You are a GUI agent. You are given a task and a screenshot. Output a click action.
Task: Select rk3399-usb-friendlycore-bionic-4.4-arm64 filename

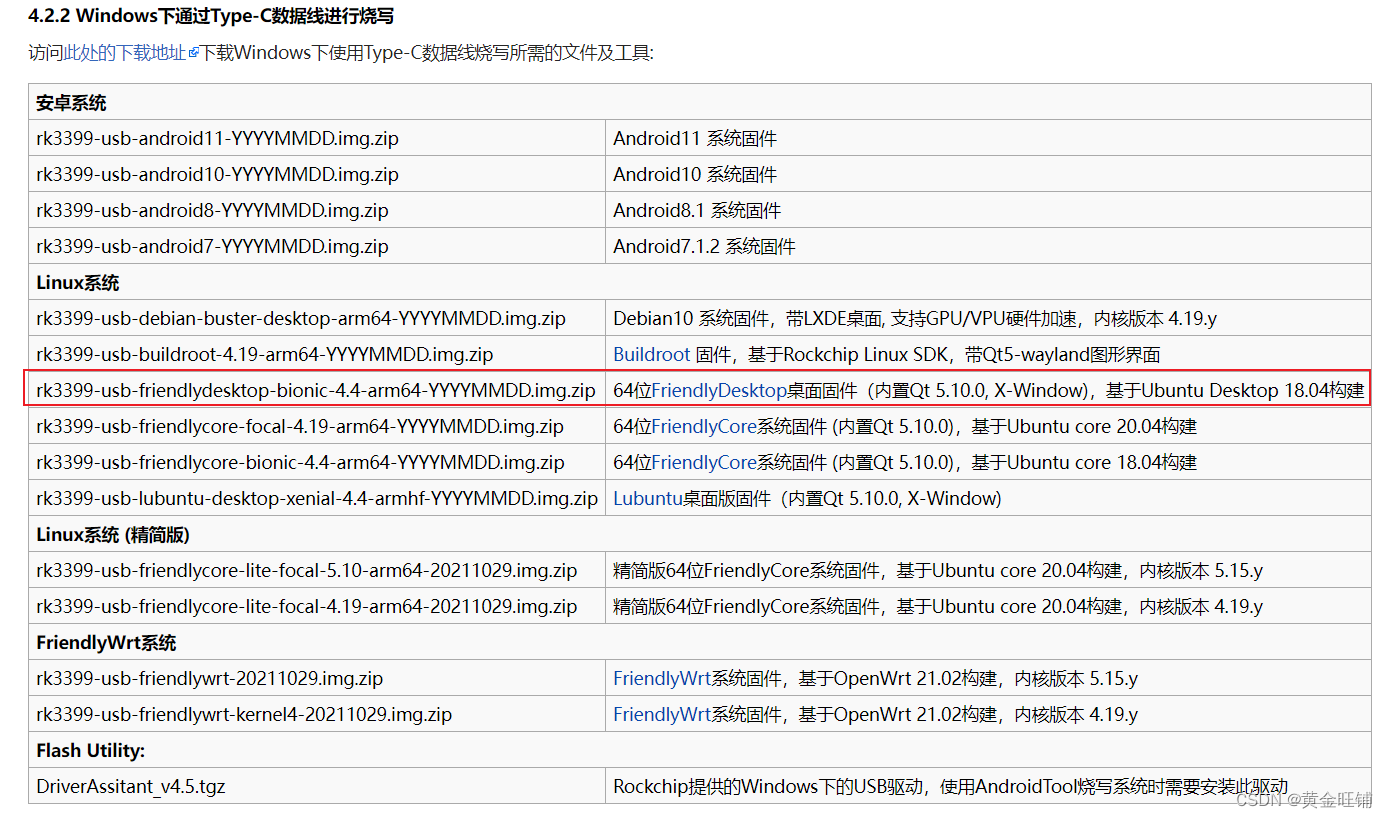click(x=300, y=462)
